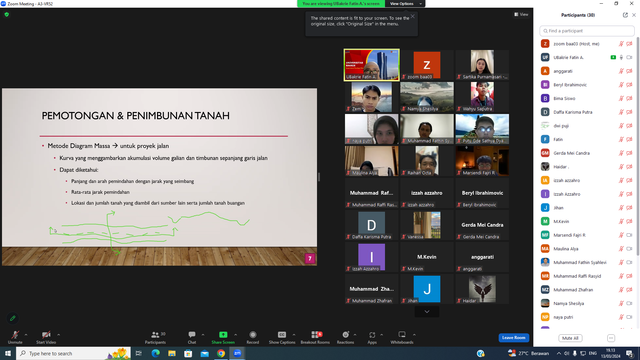Start Video from the Zoom toolbar

click(x=46, y=337)
